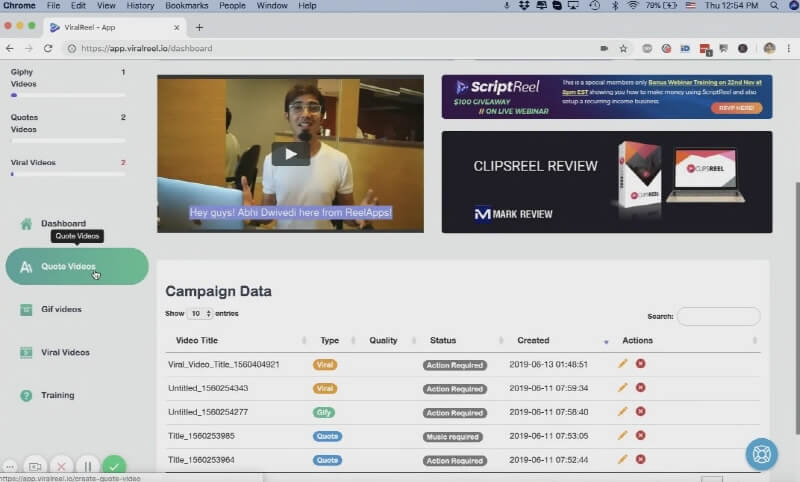Click the Quote badge on Title_1560253964

(328, 460)
